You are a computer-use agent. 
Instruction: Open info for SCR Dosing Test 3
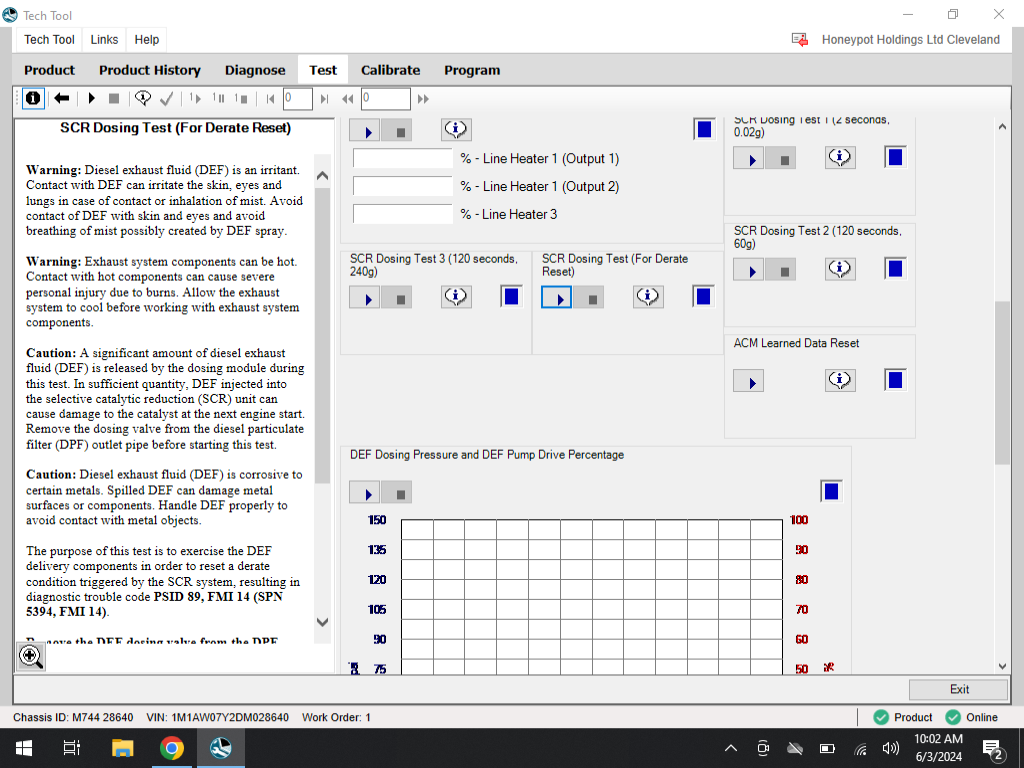pos(456,297)
